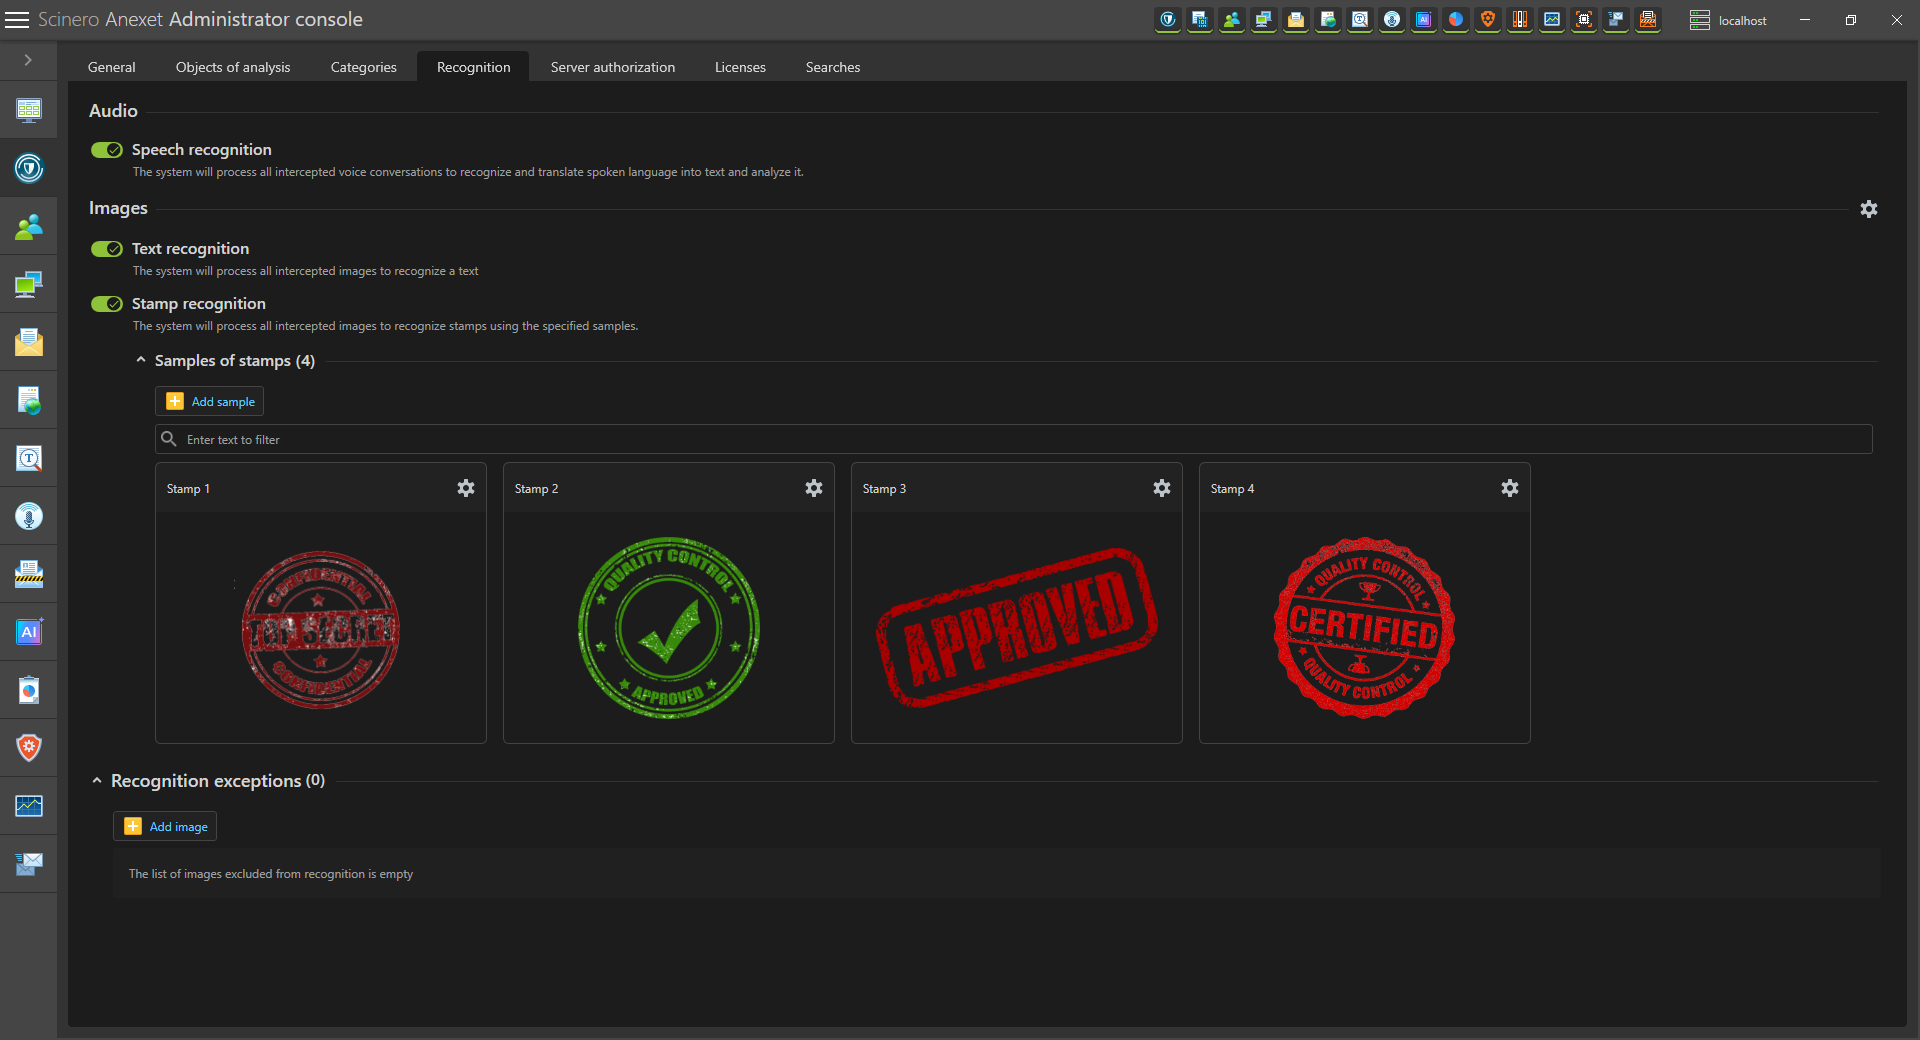Screen dimensions: 1920x1040
Task: Open settings gear on the Stamp 1 card
Action: point(466,488)
